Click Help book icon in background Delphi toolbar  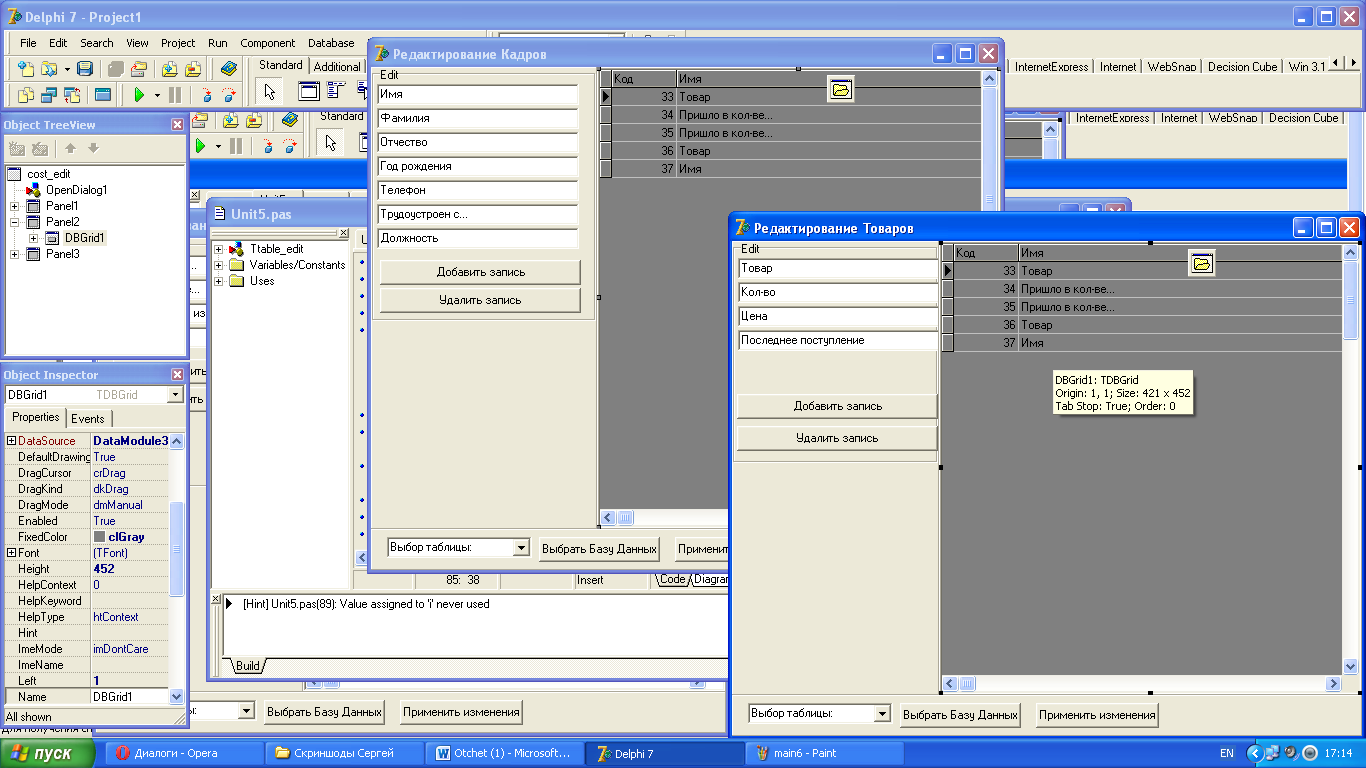coord(290,120)
